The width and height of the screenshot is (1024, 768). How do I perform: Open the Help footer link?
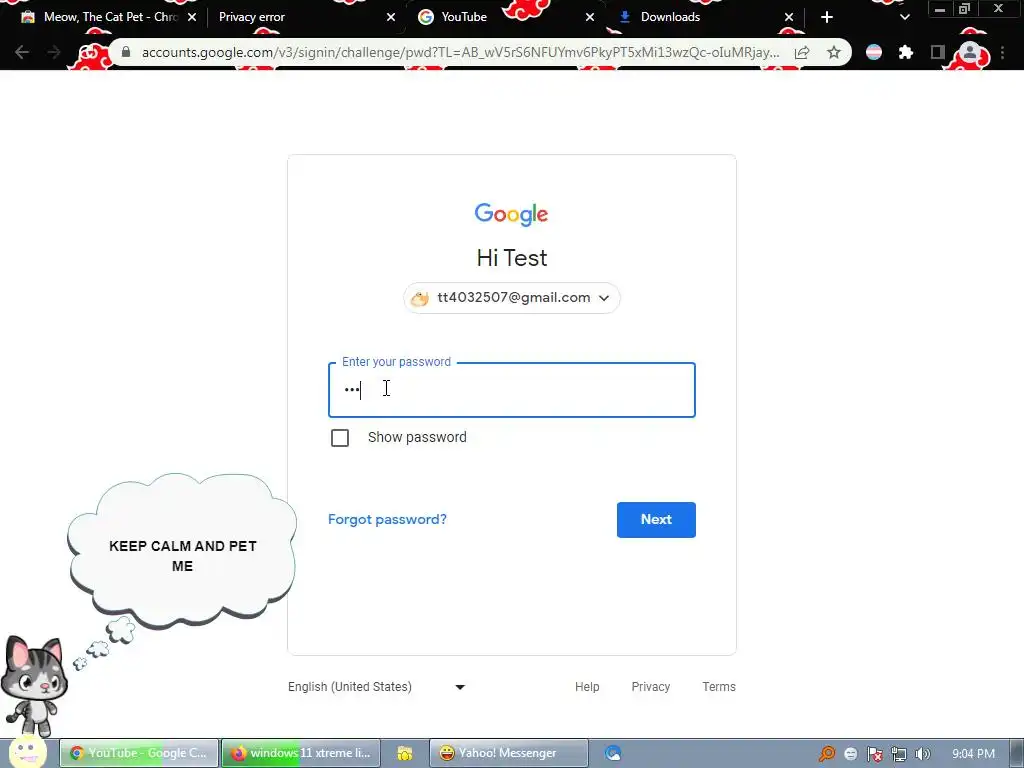click(x=586, y=686)
